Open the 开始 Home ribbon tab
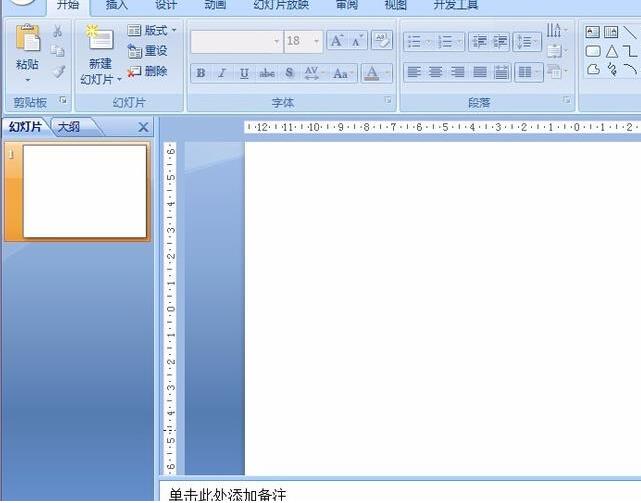641x503 pixels. click(68, 5)
